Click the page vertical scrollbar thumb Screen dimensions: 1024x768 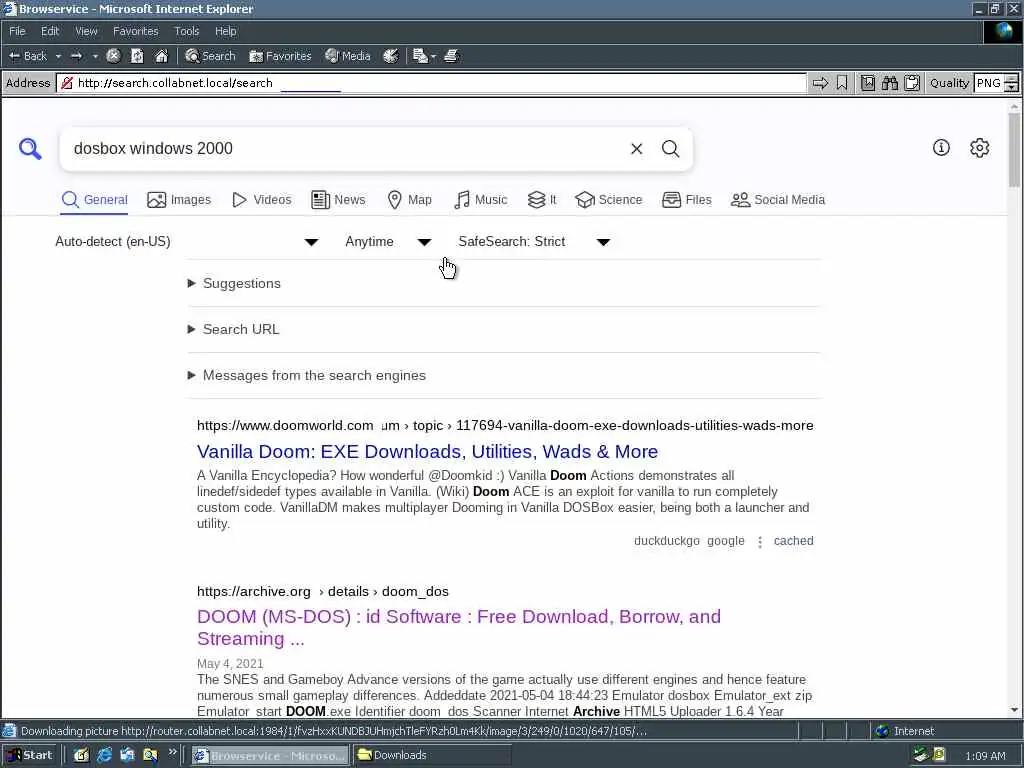1014,150
